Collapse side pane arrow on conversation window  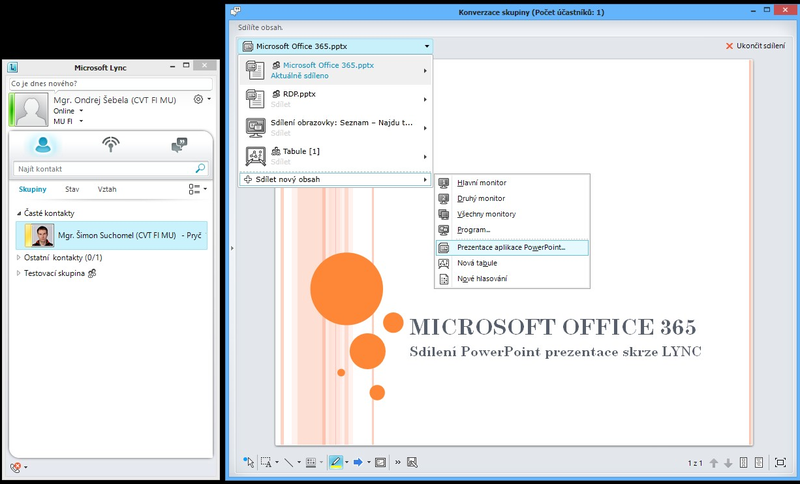point(232,248)
